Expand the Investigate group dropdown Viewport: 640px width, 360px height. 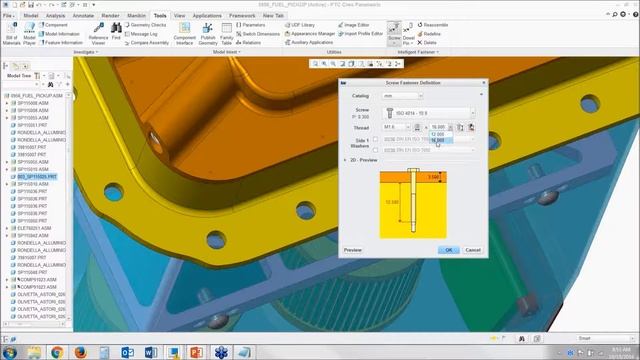(x=86, y=52)
